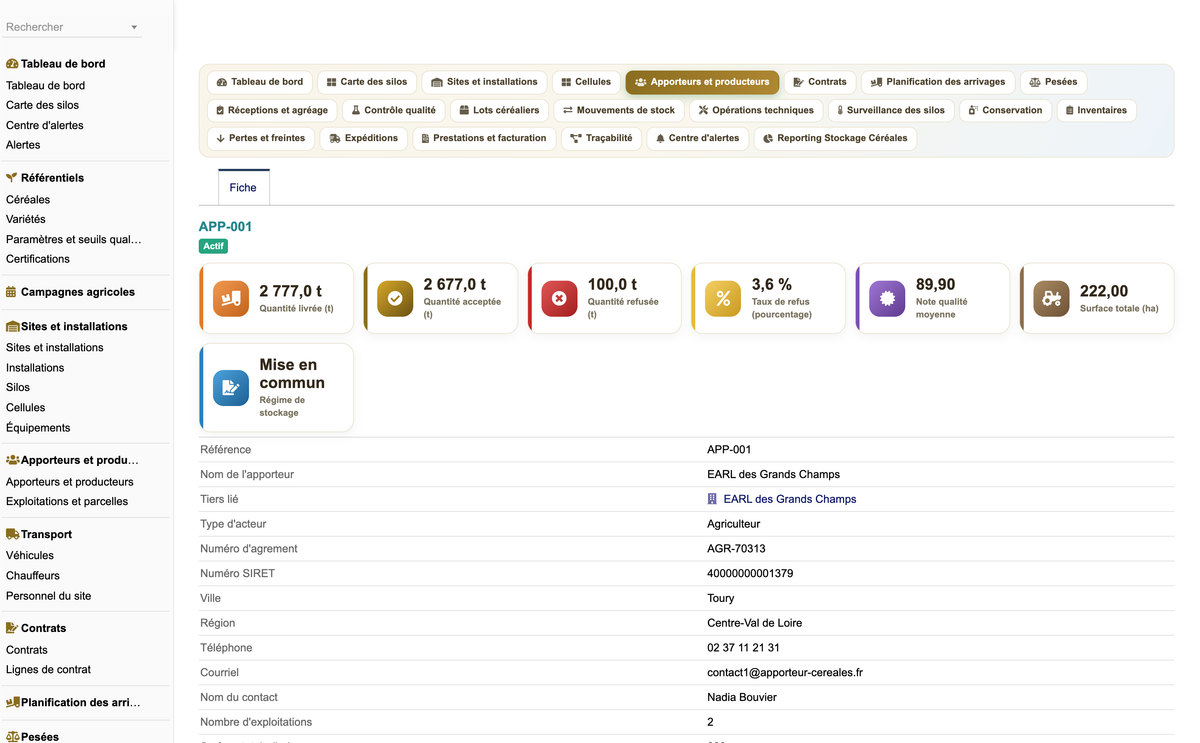Click the APP-001 record title
The image size is (1200, 743).
point(225,226)
